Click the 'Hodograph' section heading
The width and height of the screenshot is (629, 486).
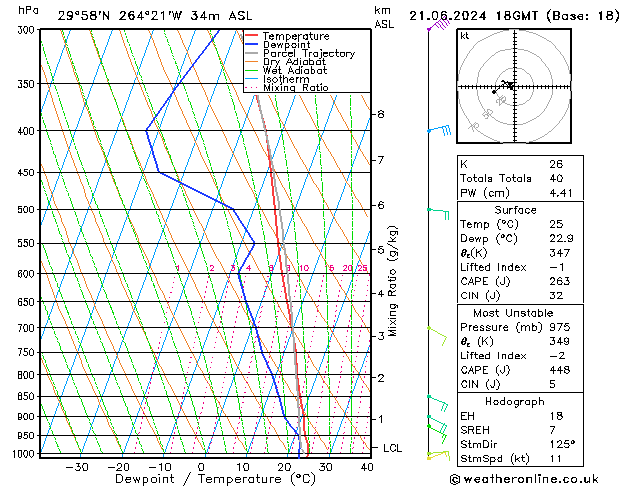pos(515,401)
